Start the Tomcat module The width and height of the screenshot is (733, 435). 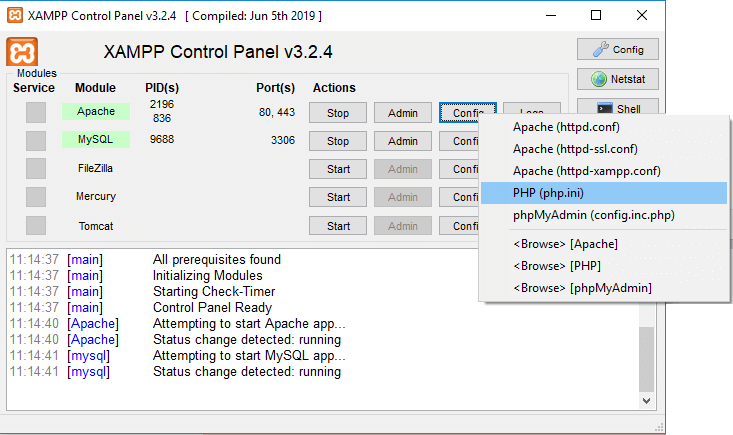pyautogui.click(x=338, y=226)
